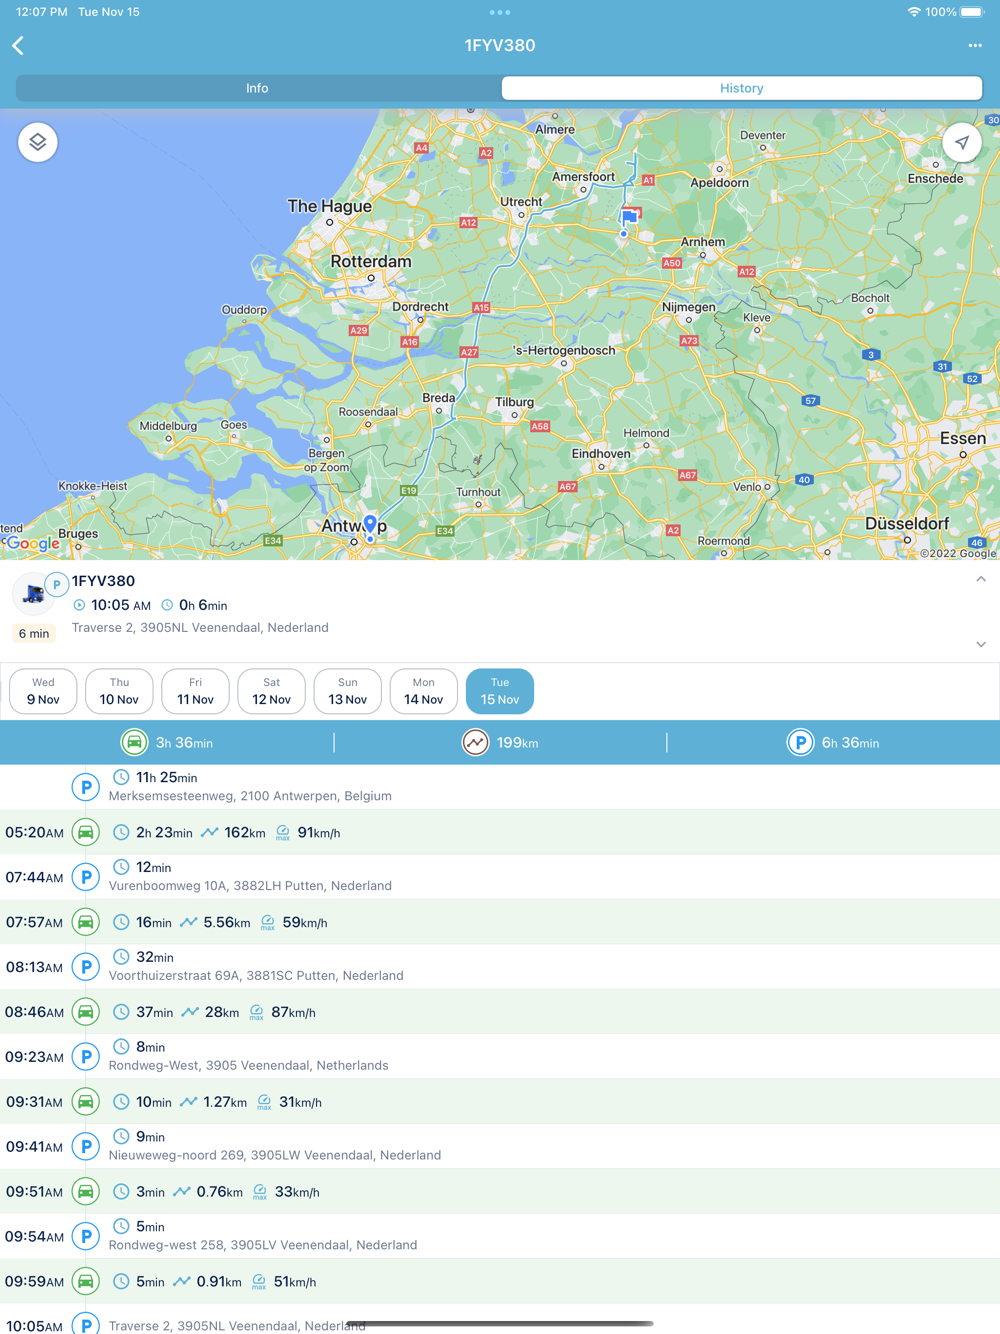This screenshot has height=1334, width=1000.
Task: Open stop at Vurenboomweg 10A, Putten
Action: (x=500, y=877)
